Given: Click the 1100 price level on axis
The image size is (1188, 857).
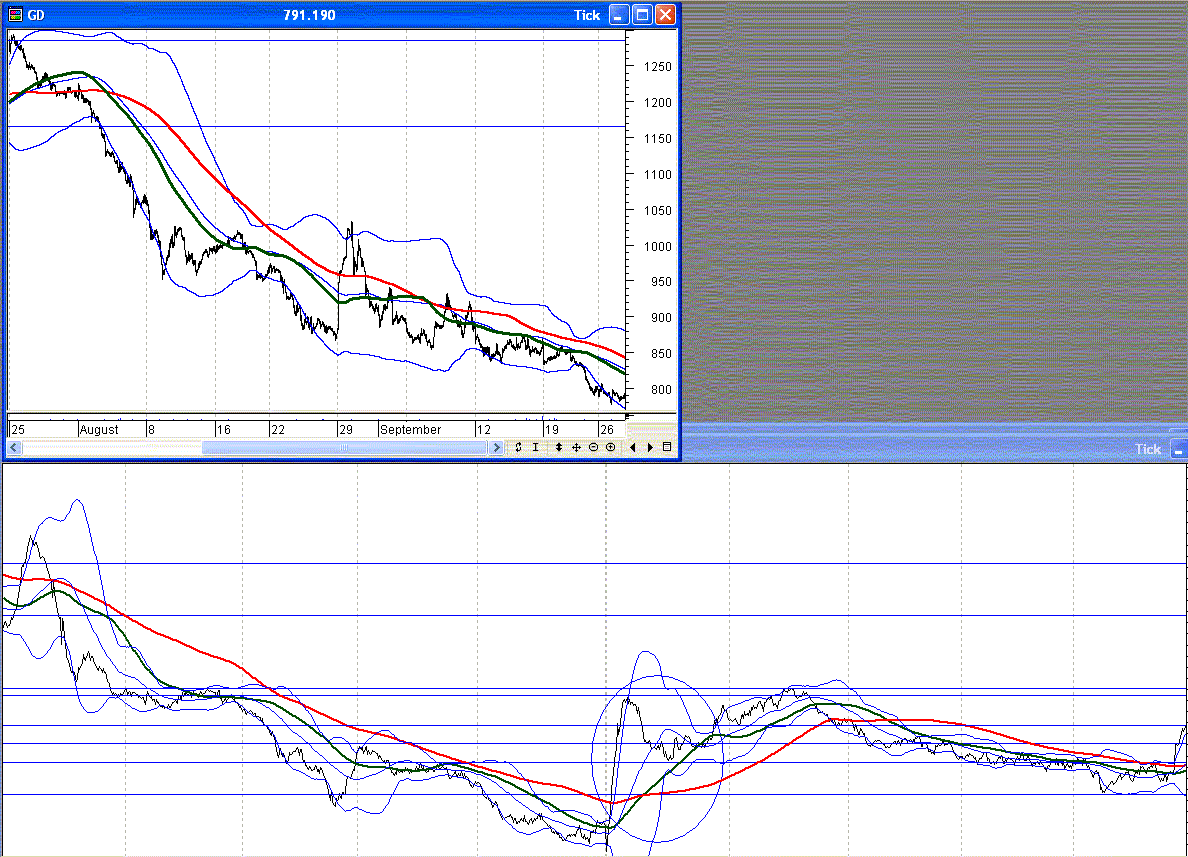Looking at the screenshot, I should coord(658,174).
